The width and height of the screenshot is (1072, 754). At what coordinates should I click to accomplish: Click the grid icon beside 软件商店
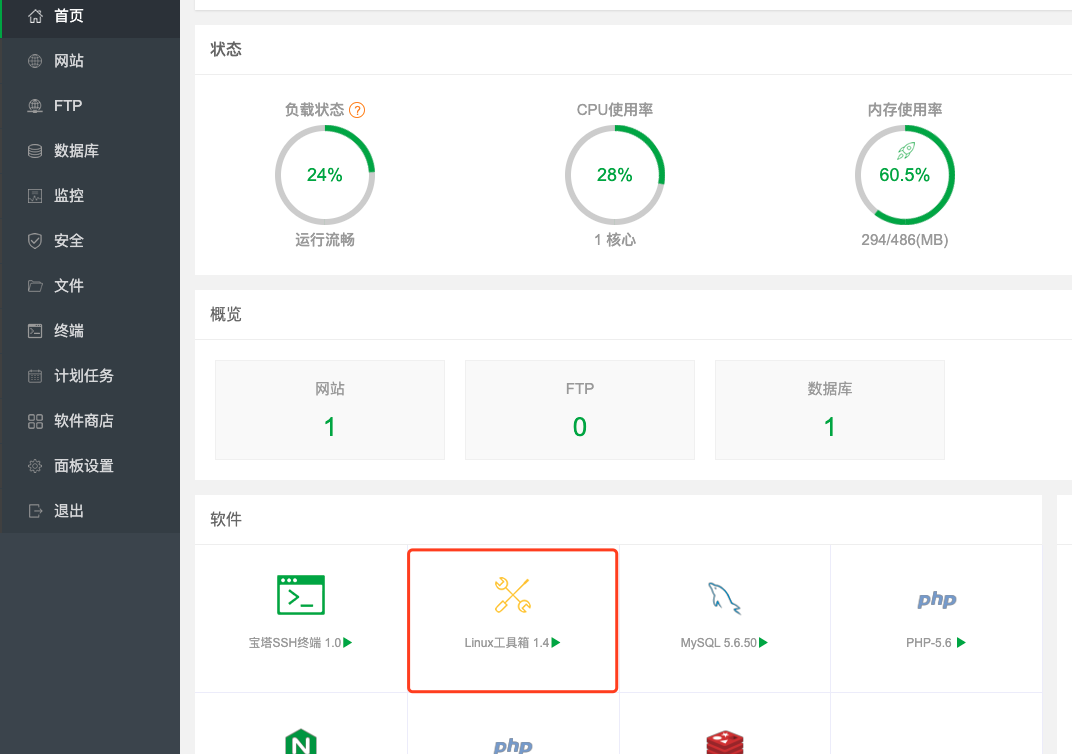[x=35, y=421]
